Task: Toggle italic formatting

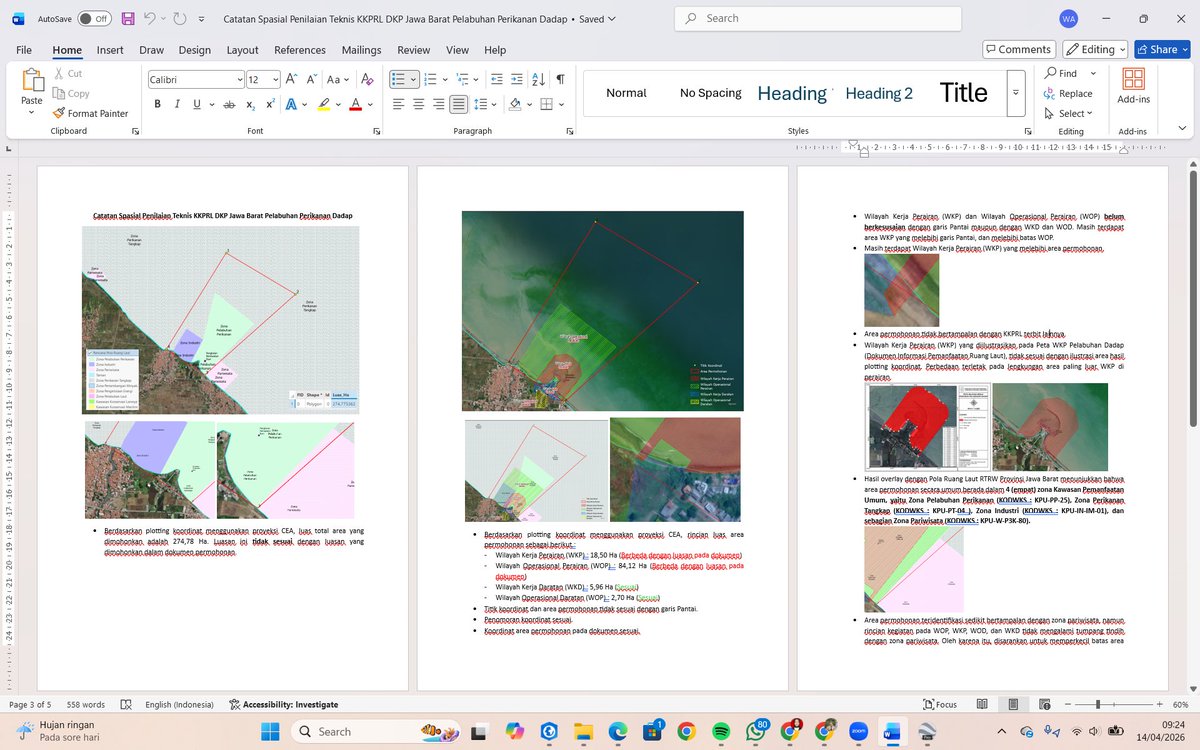Action: pos(177,104)
